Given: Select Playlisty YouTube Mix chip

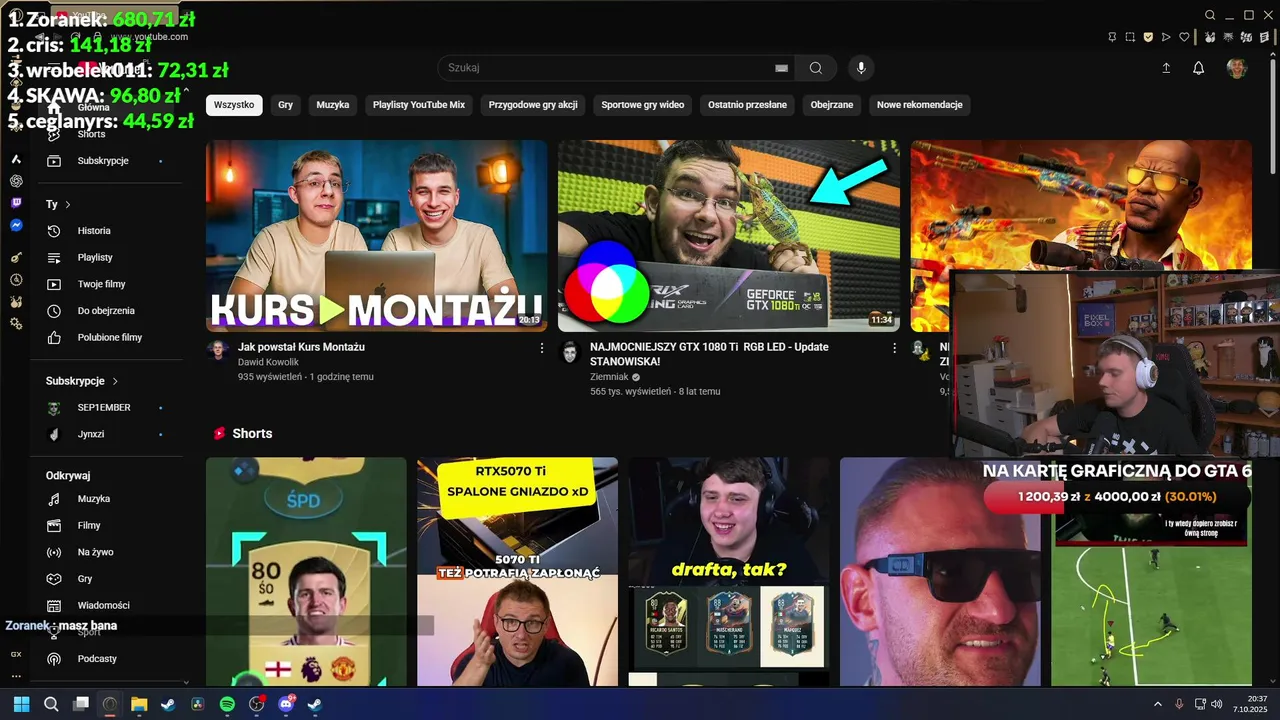Looking at the screenshot, I should click(419, 105).
